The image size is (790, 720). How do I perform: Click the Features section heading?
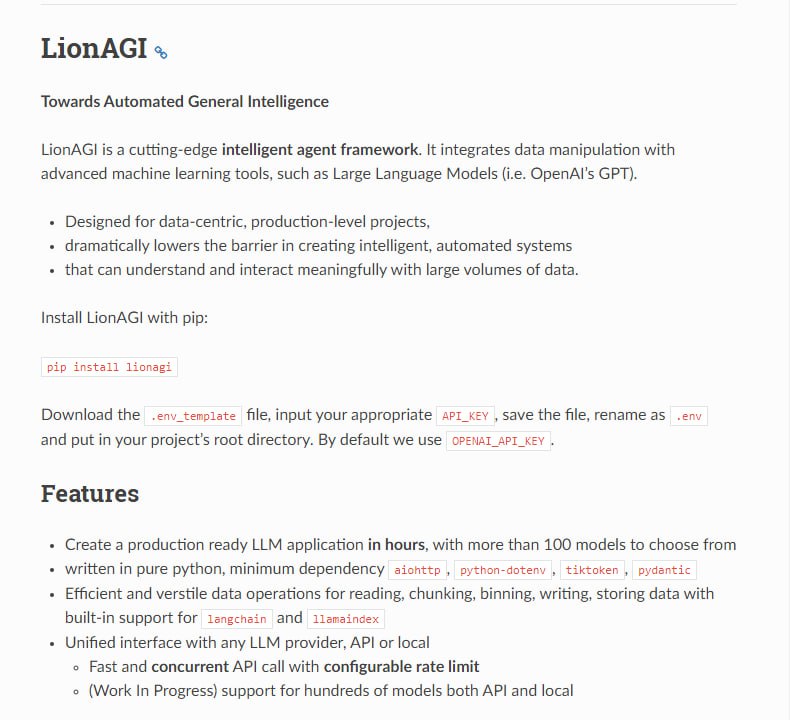coord(90,493)
